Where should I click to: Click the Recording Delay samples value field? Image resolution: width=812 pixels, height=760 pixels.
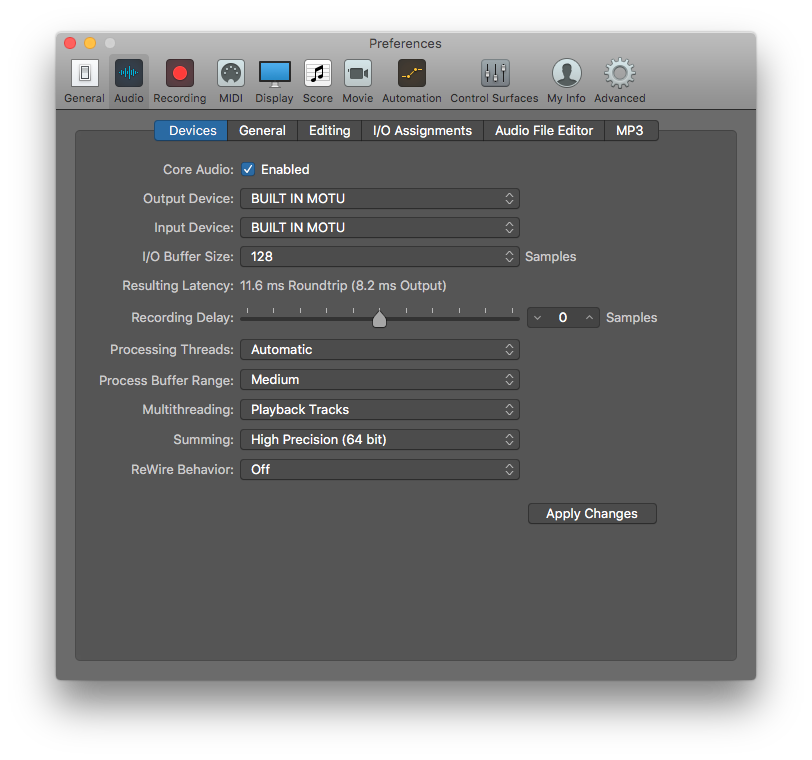563,318
